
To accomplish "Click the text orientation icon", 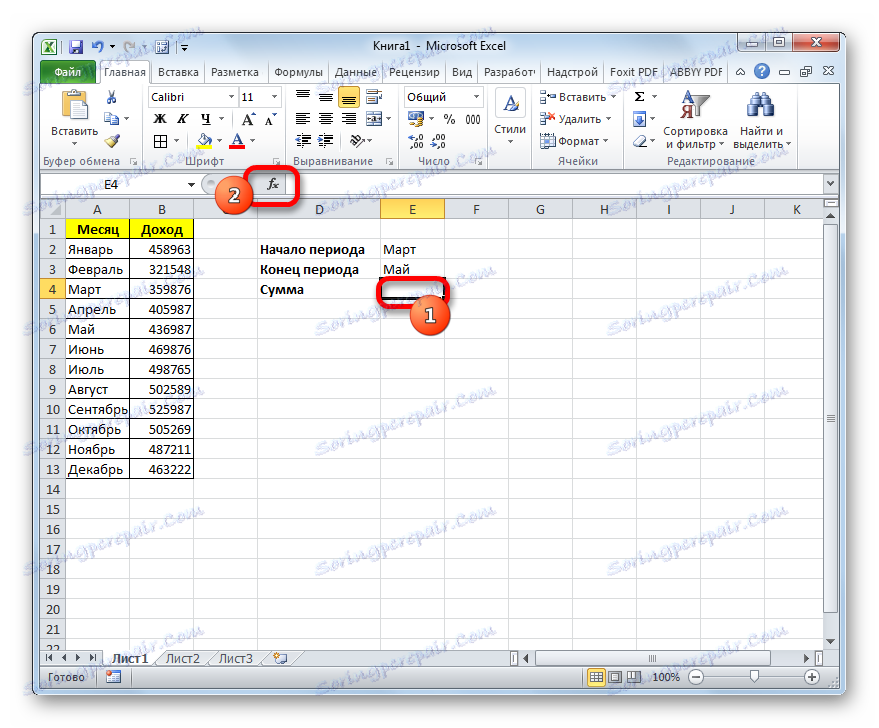I will pyautogui.click(x=357, y=141).
